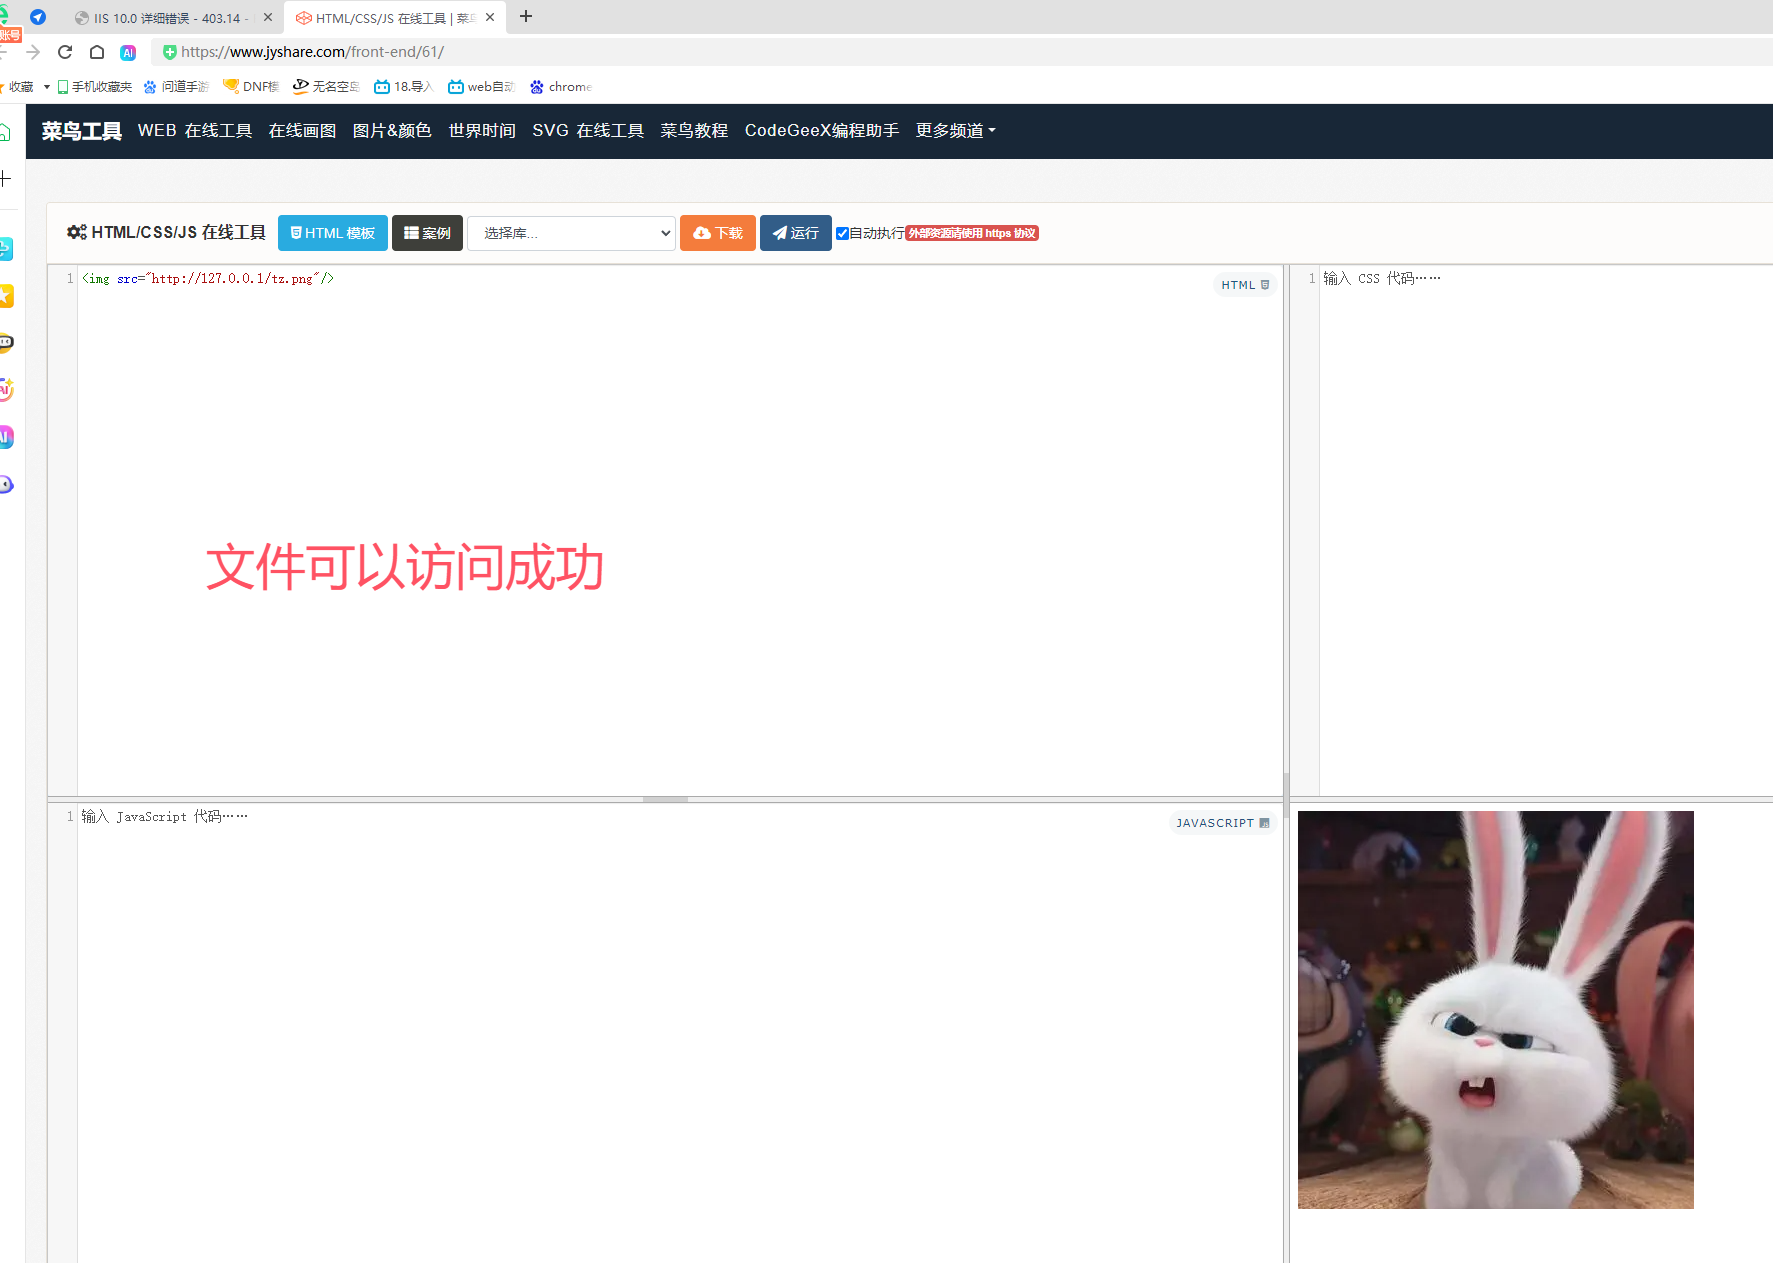Click the orange 下载 button
1773x1263 pixels.
[718, 233]
